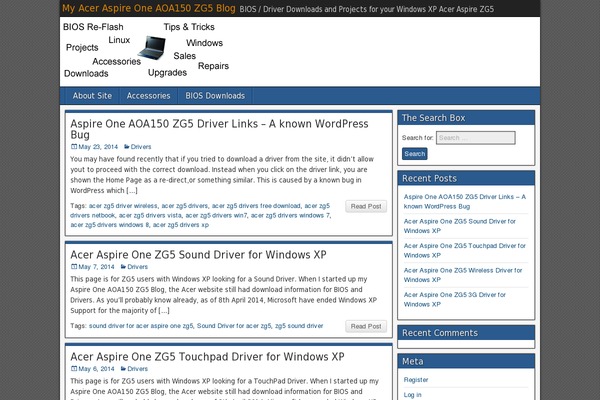Click the calendar icon beside May 23, 2014
The height and width of the screenshot is (400, 600).
tap(74, 147)
